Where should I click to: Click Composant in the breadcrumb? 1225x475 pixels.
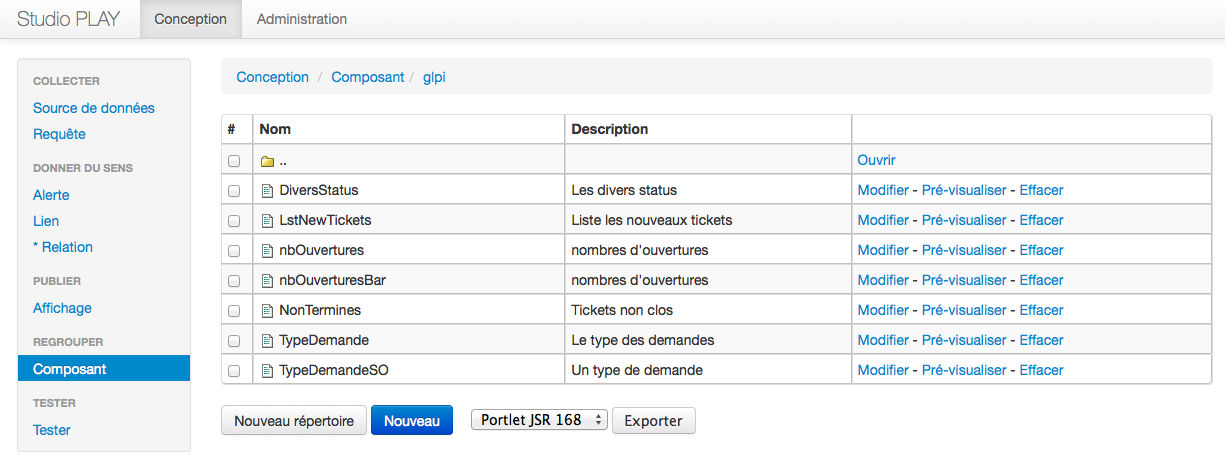coord(368,77)
